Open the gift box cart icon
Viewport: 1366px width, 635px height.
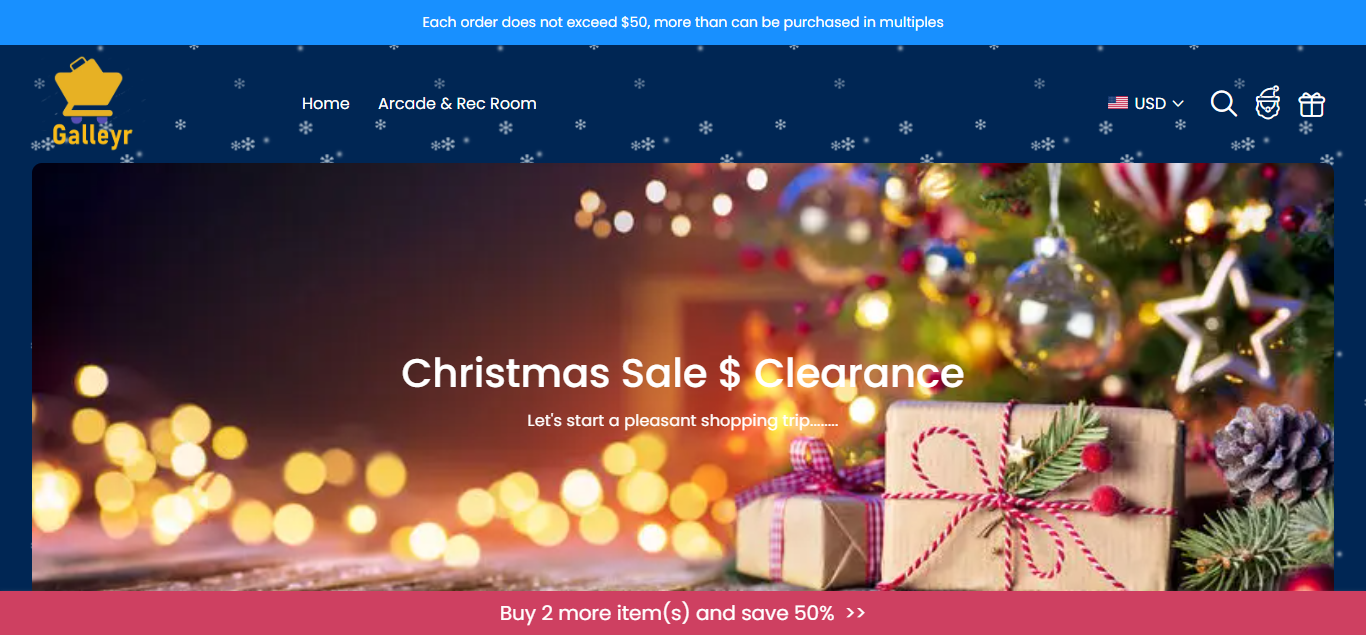(1311, 104)
